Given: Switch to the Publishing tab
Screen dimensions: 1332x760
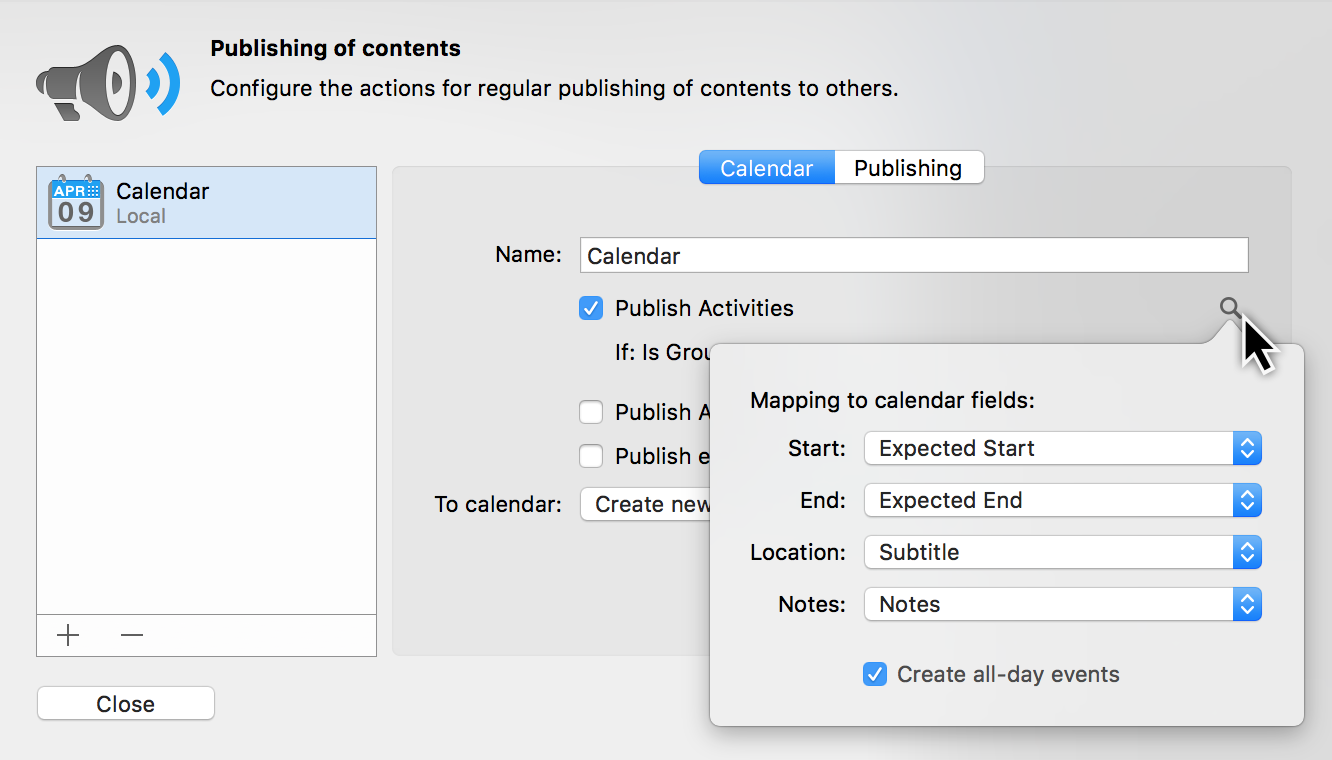Looking at the screenshot, I should click(x=908, y=168).
